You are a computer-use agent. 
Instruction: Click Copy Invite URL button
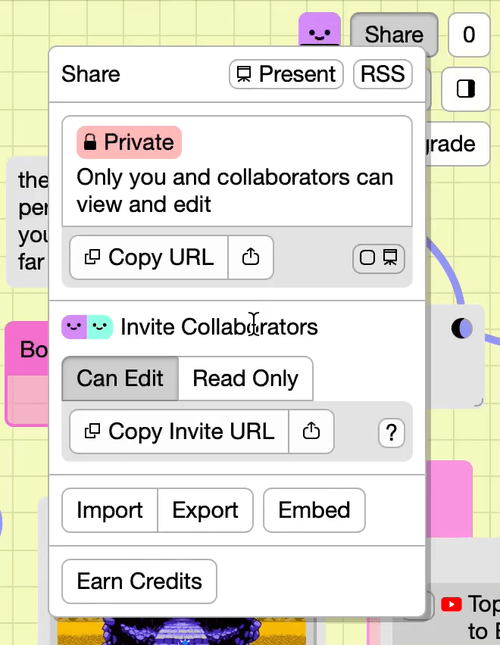(x=179, y=432)
